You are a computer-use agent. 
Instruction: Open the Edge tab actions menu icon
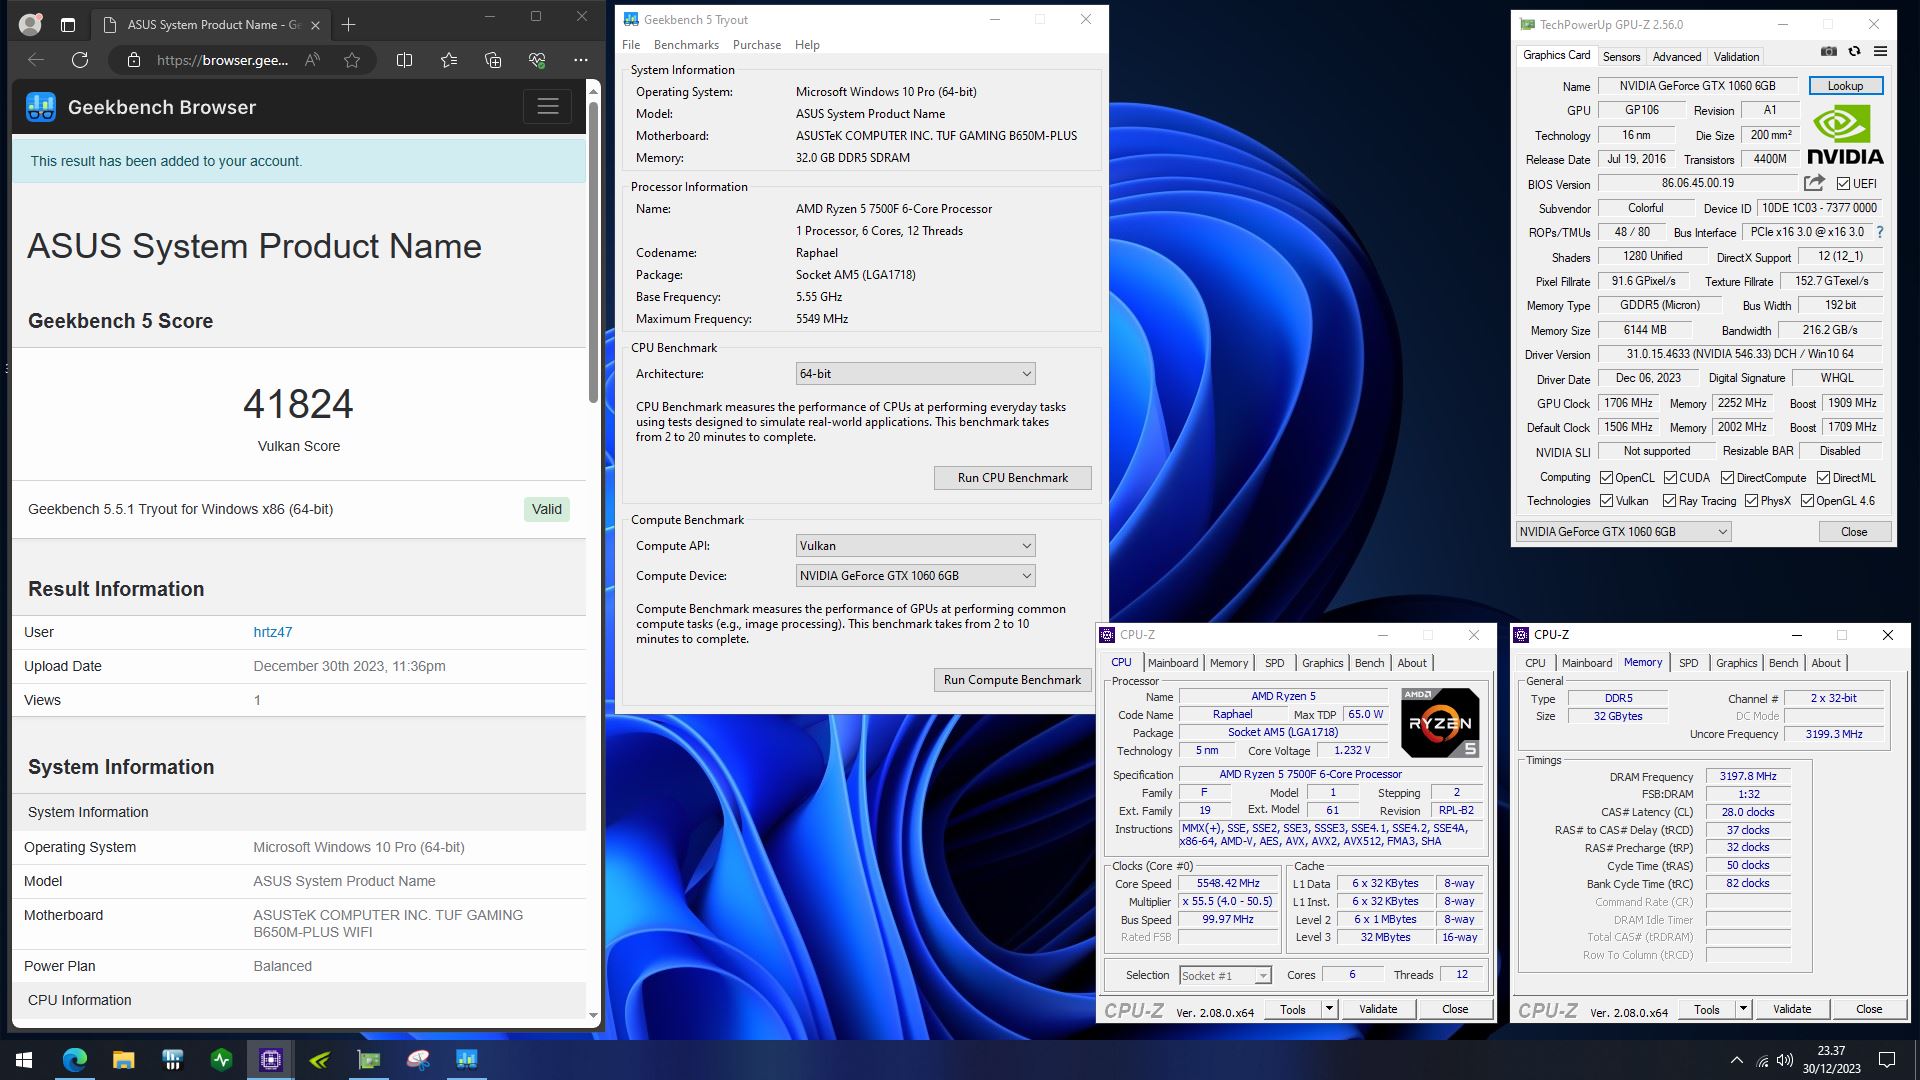68,25
